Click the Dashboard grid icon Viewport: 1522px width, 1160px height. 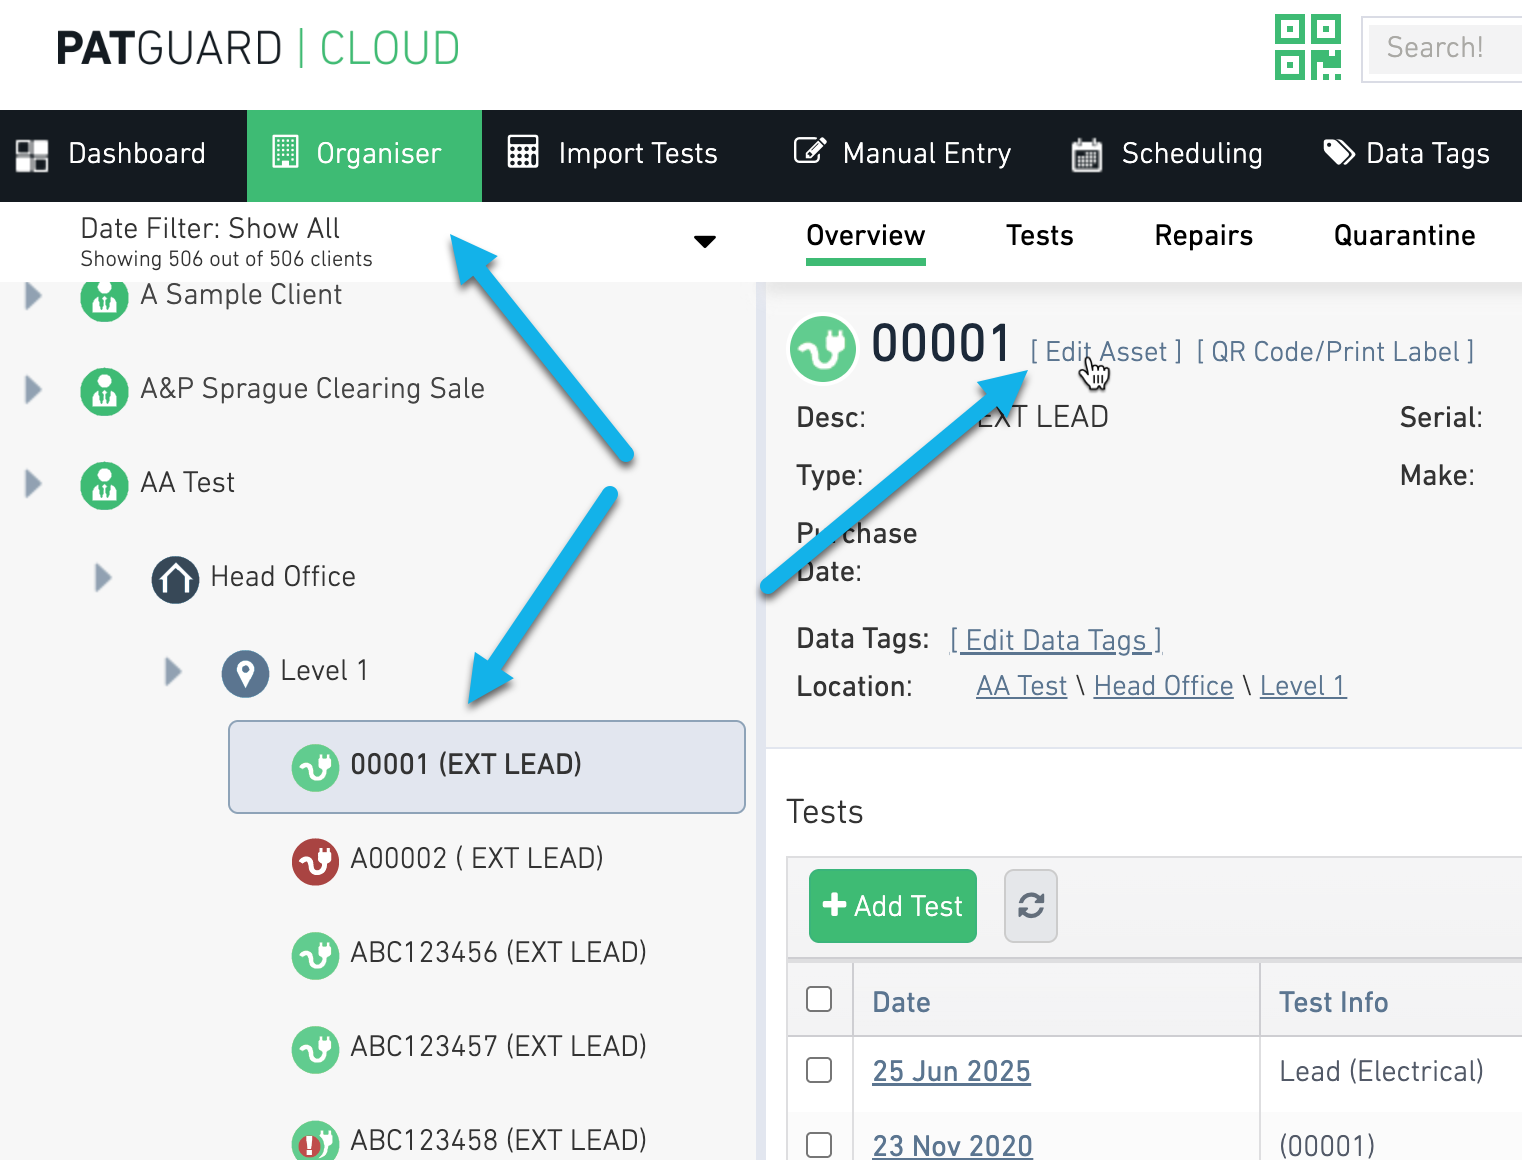click(x=32, y=155)
